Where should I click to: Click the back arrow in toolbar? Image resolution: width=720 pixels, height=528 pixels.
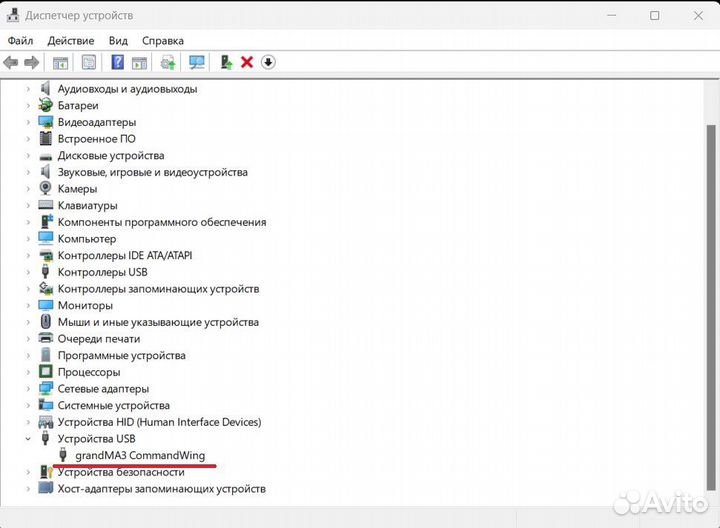pos(11,62)
